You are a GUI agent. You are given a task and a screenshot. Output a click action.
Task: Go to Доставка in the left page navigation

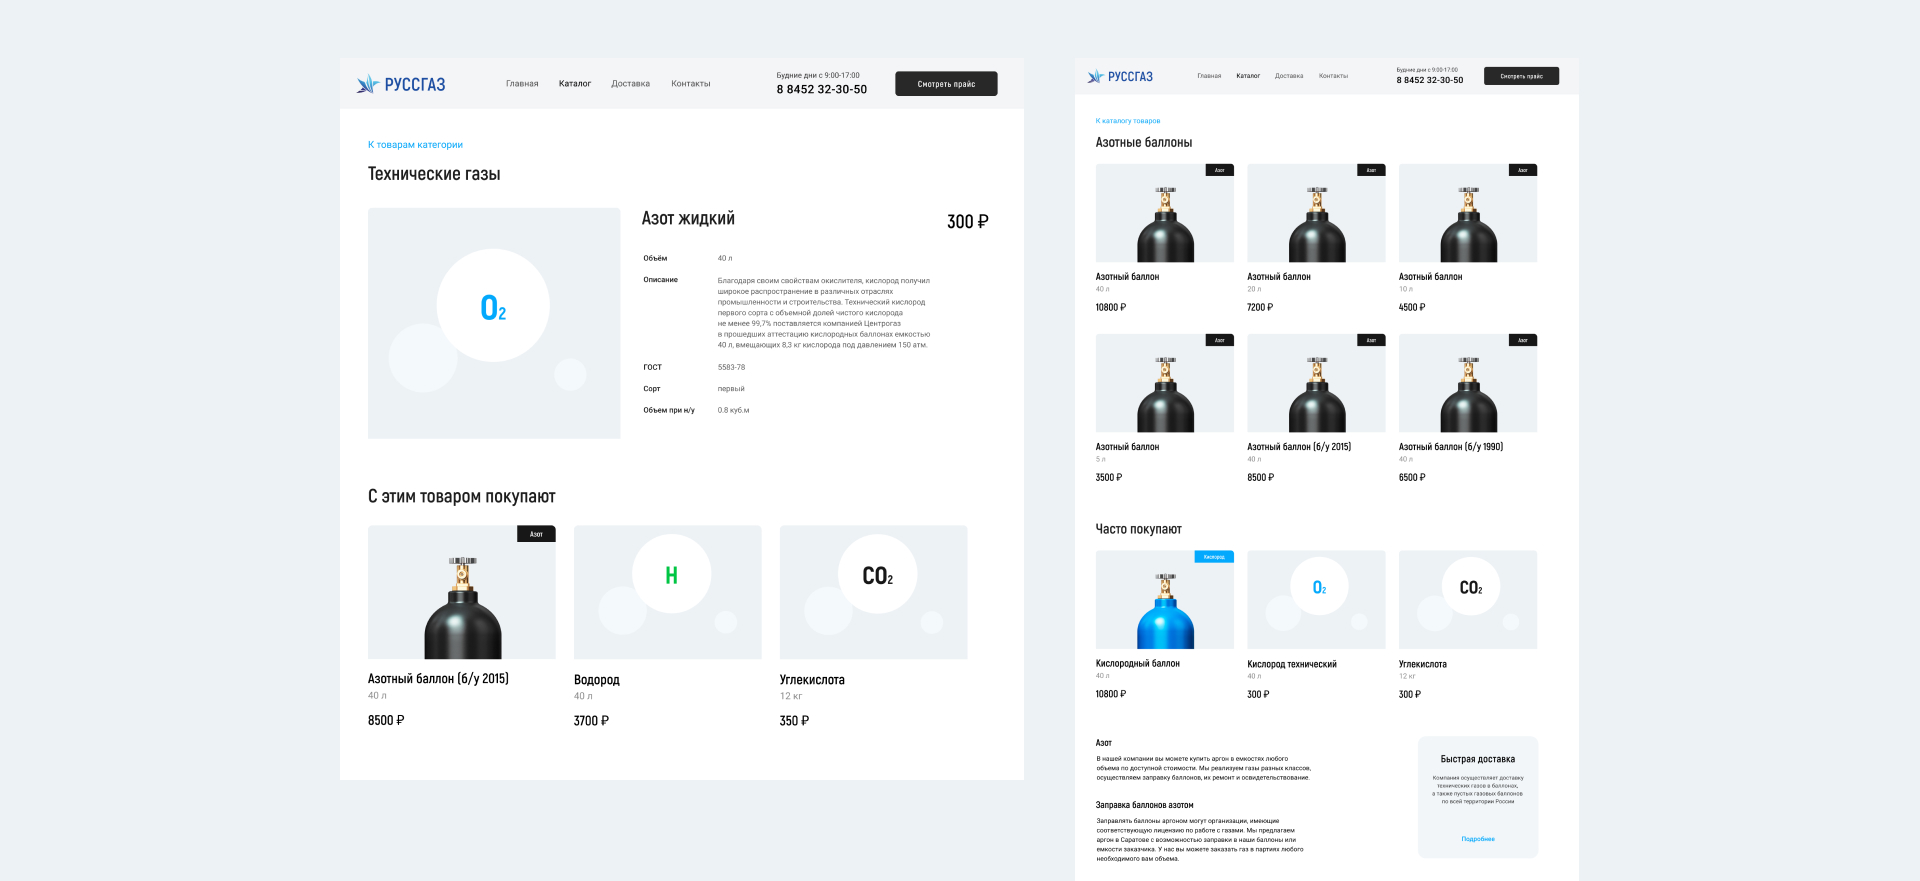[631, 84]
